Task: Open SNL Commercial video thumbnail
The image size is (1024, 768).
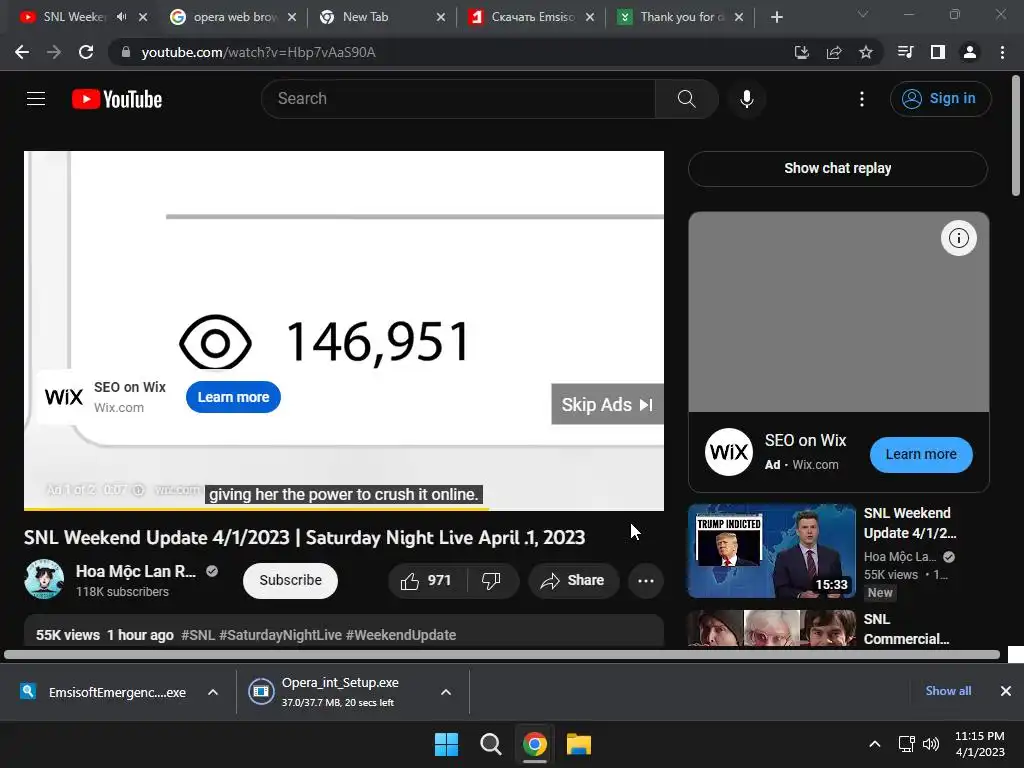Action: (x=771, y=628)
